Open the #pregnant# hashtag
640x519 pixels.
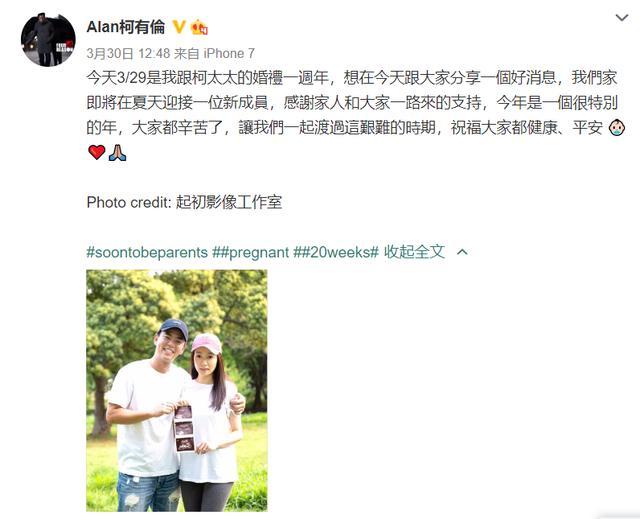pyautogui.click(x=254, y=253)
